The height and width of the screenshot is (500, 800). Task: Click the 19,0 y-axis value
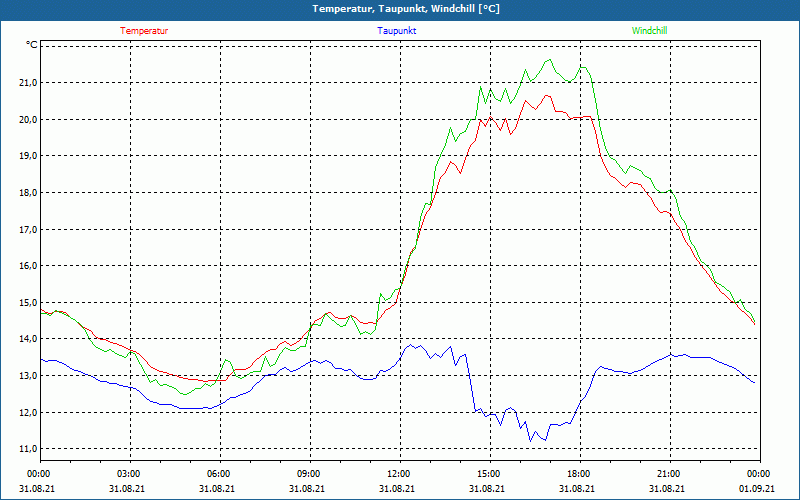tap(29, 156)
